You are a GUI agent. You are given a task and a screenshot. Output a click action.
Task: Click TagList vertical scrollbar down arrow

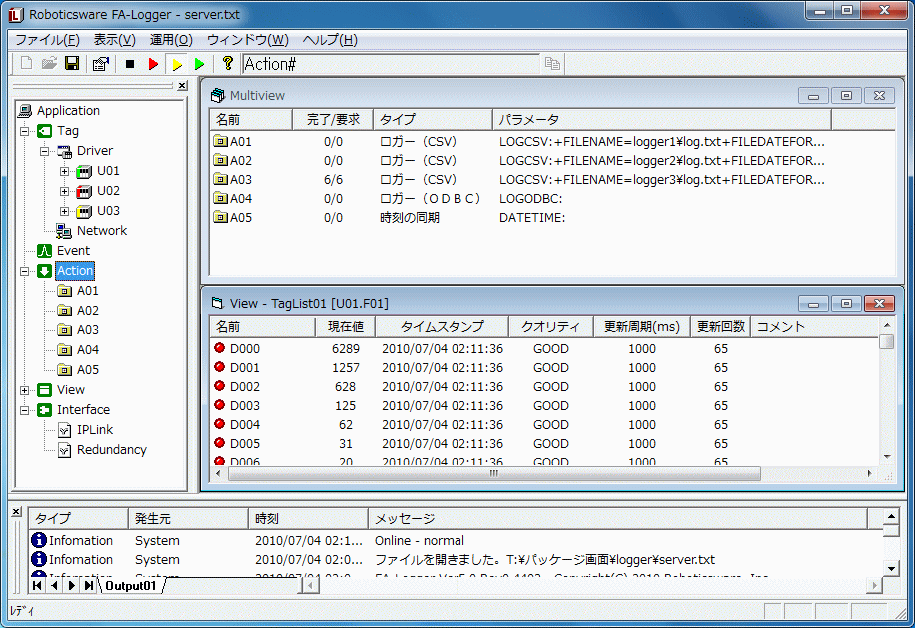[887, 457]
